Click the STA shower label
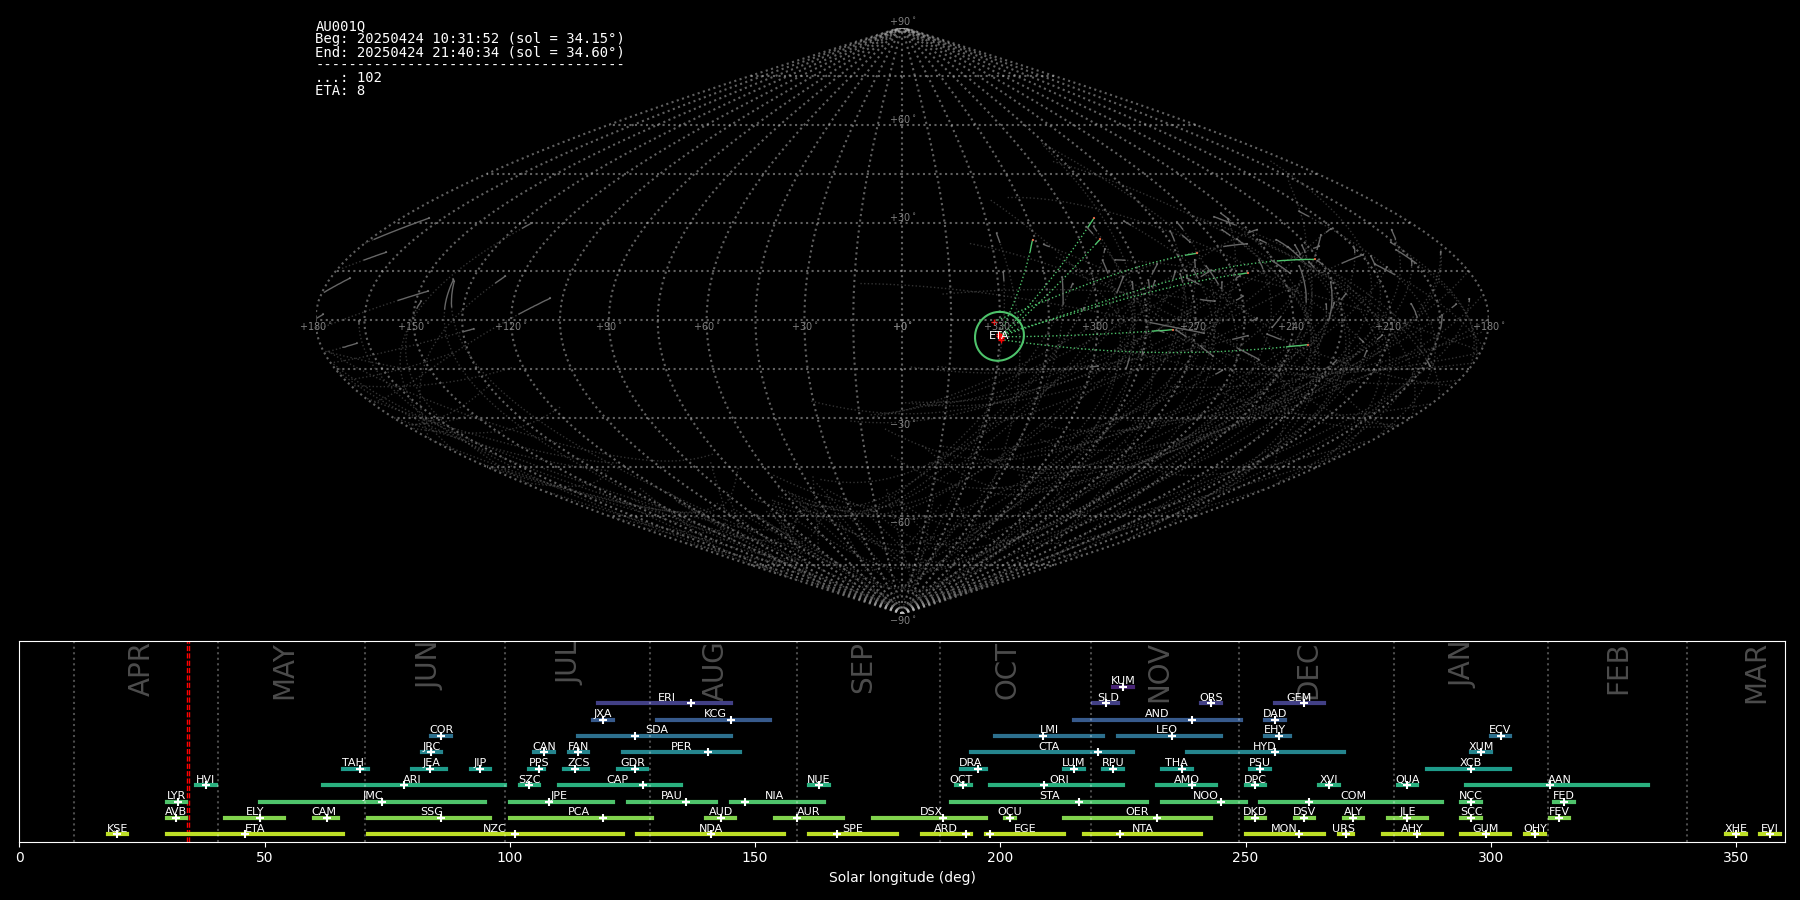1800x900 pixels. pos(1049,796)
